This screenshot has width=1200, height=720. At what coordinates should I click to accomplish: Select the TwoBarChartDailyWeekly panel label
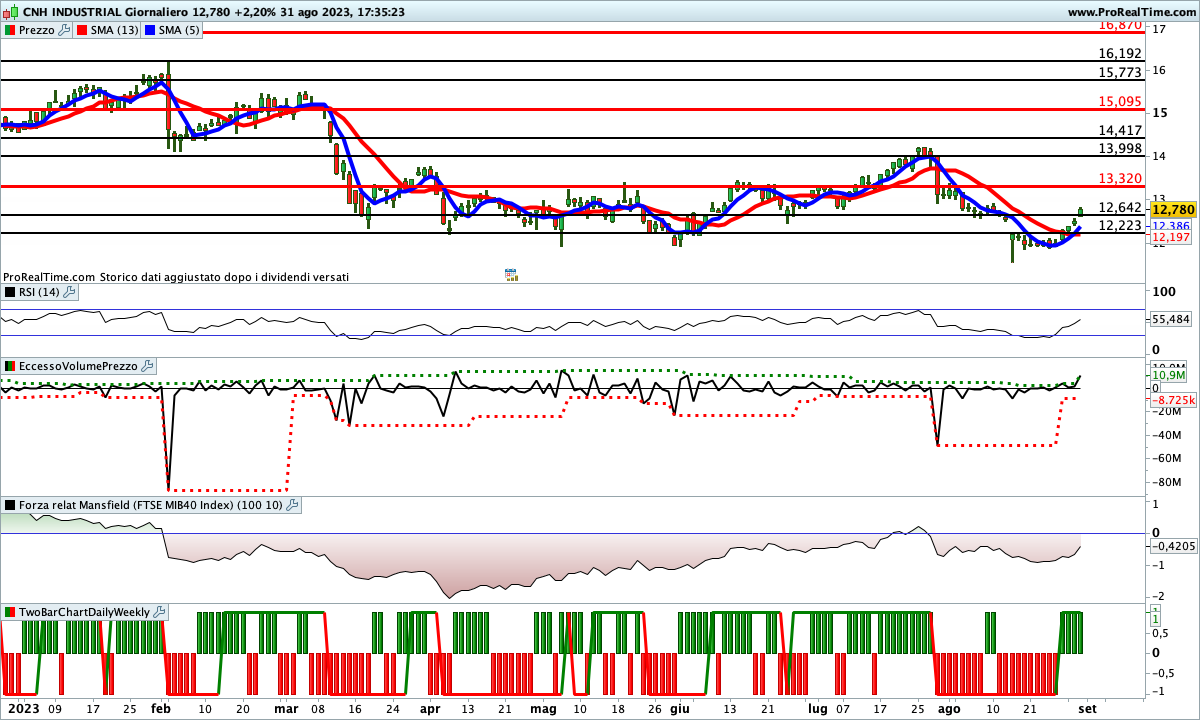point(85,612)
